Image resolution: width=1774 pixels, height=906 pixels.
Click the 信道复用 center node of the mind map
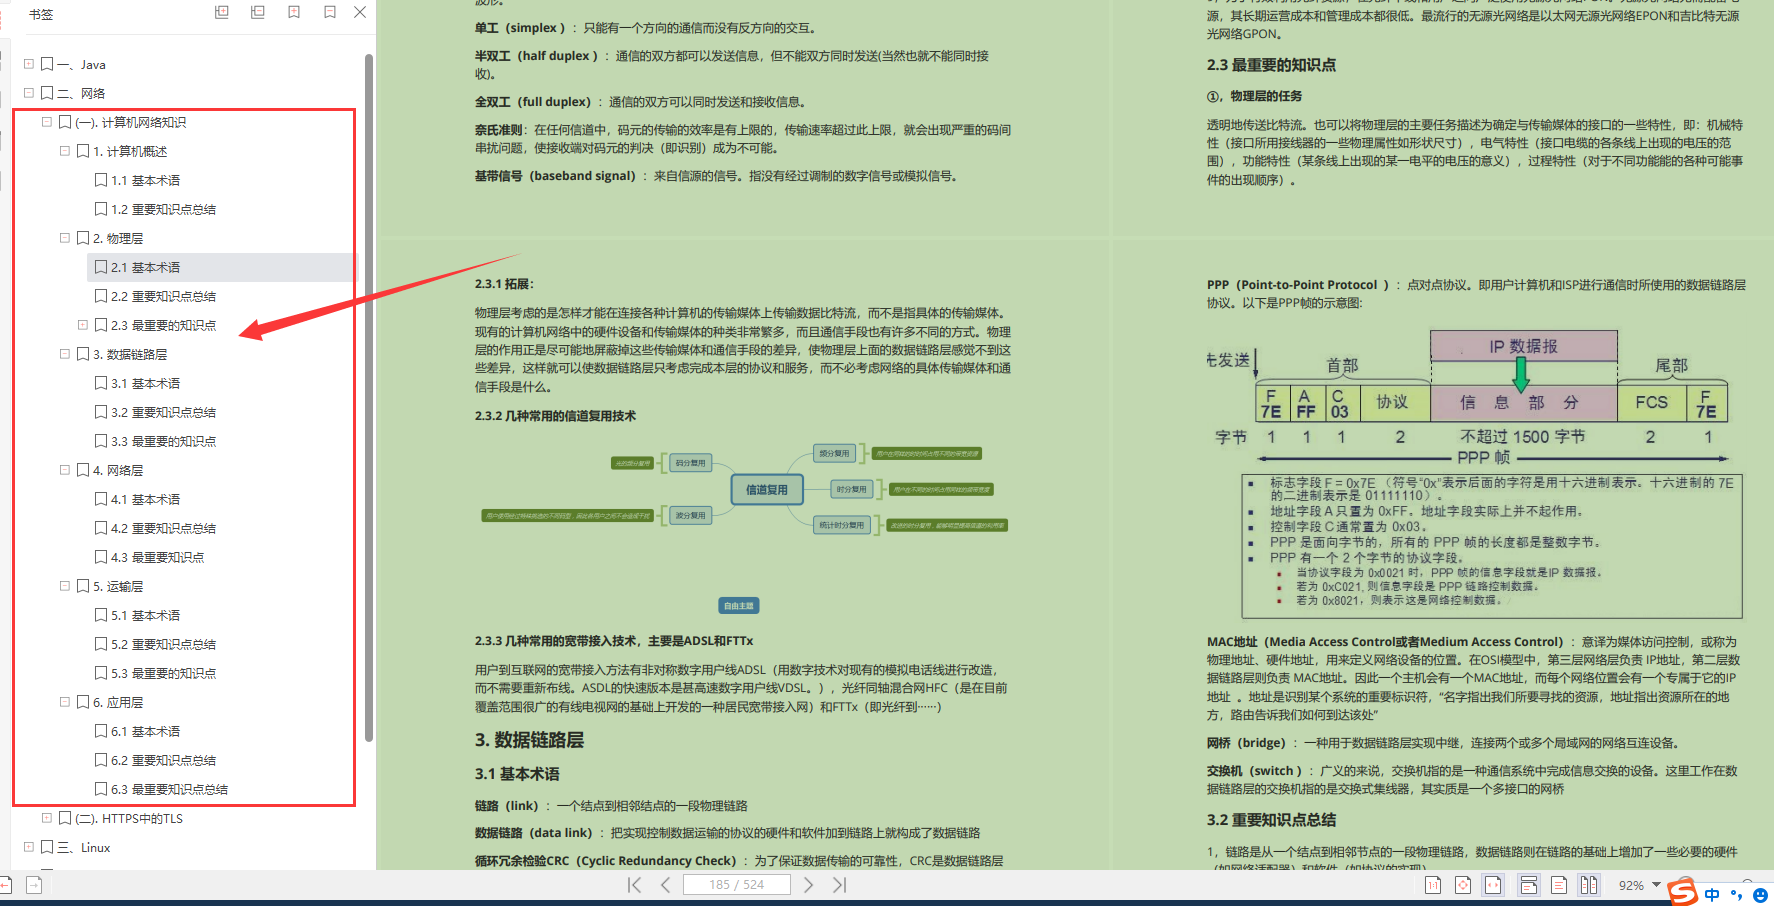coord(766,490)
